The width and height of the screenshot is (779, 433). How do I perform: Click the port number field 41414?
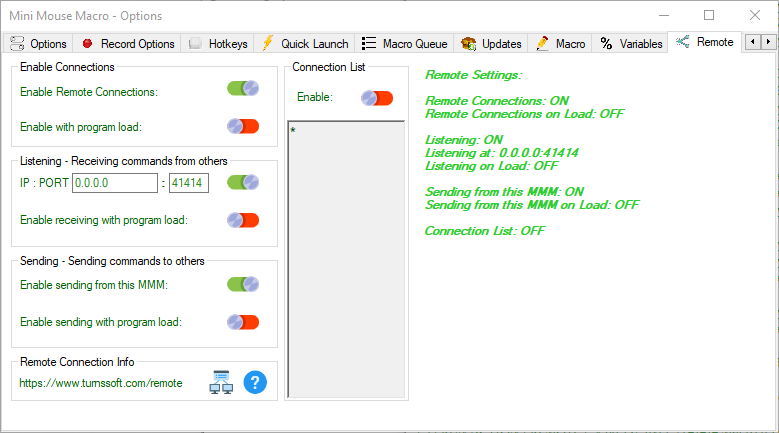click(188, 183)
